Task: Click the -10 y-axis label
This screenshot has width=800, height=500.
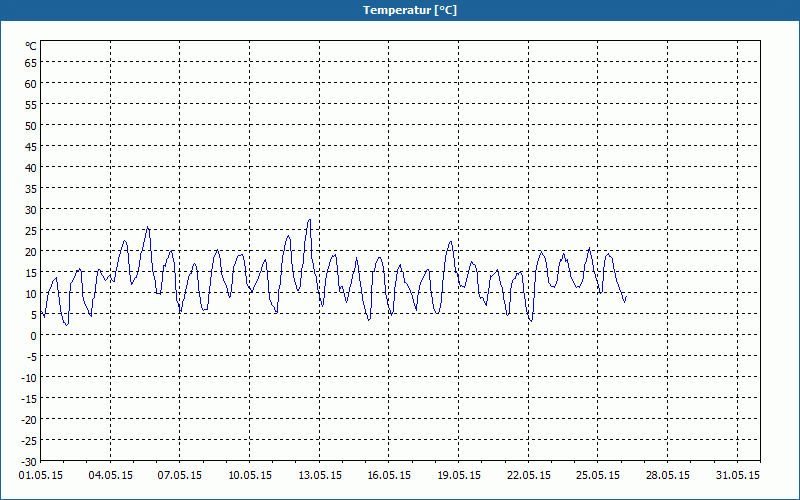Action: [28, 378]
